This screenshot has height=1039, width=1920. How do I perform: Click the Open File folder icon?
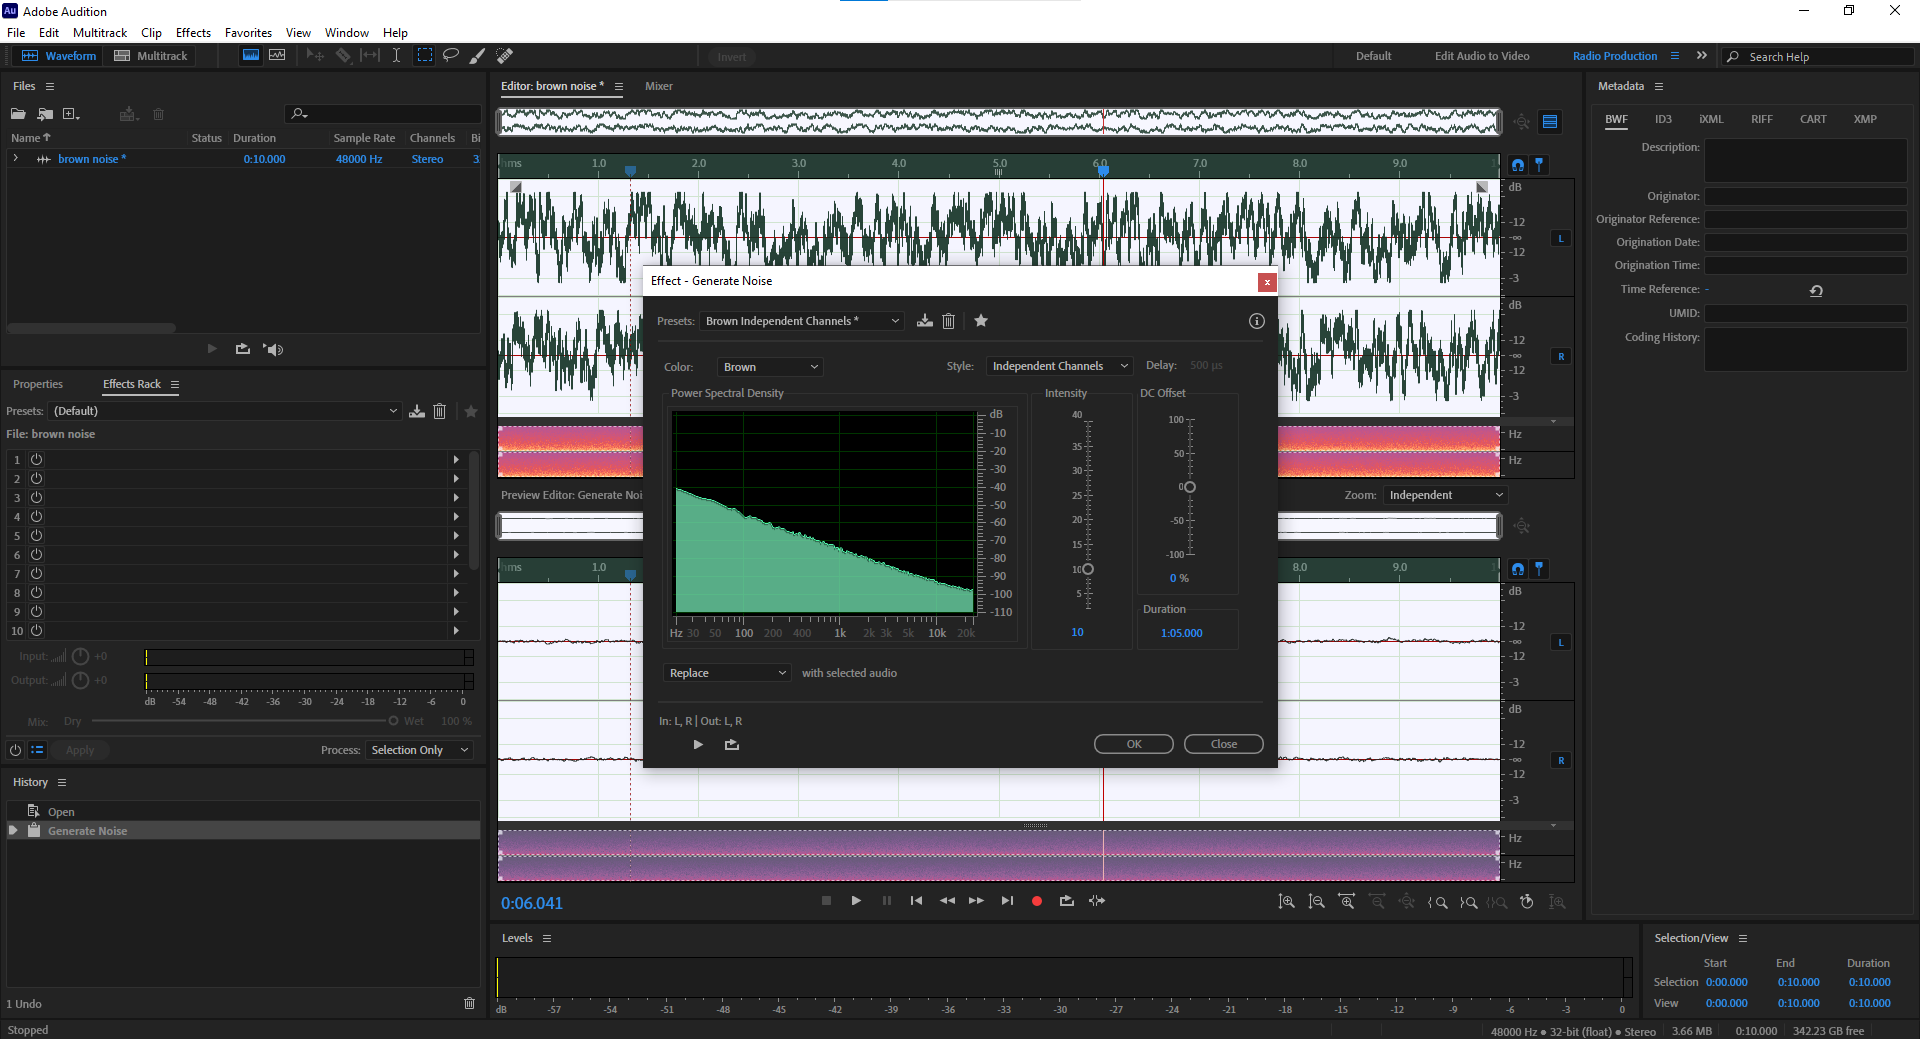[18, 114]
